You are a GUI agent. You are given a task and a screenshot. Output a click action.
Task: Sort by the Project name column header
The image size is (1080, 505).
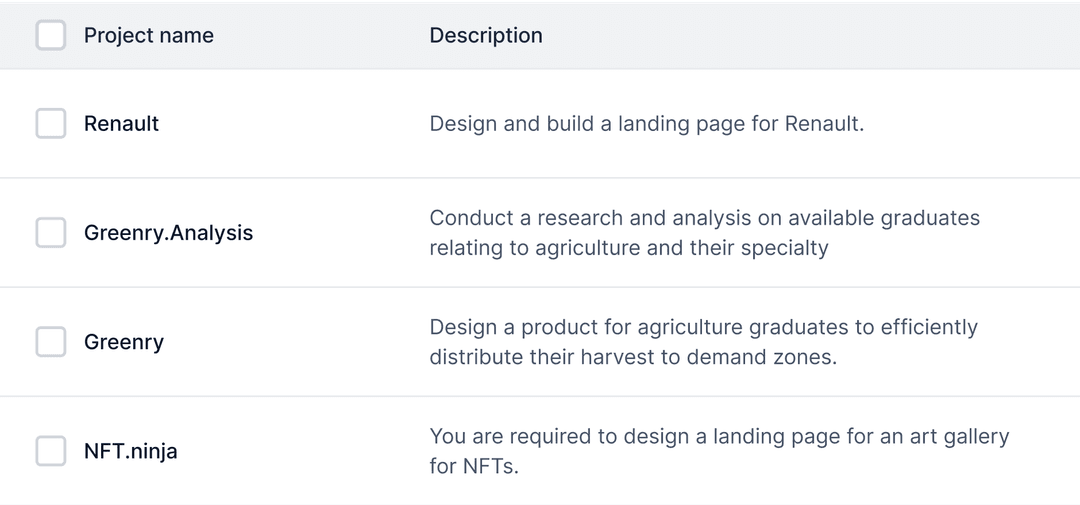(x=149, y=35)
